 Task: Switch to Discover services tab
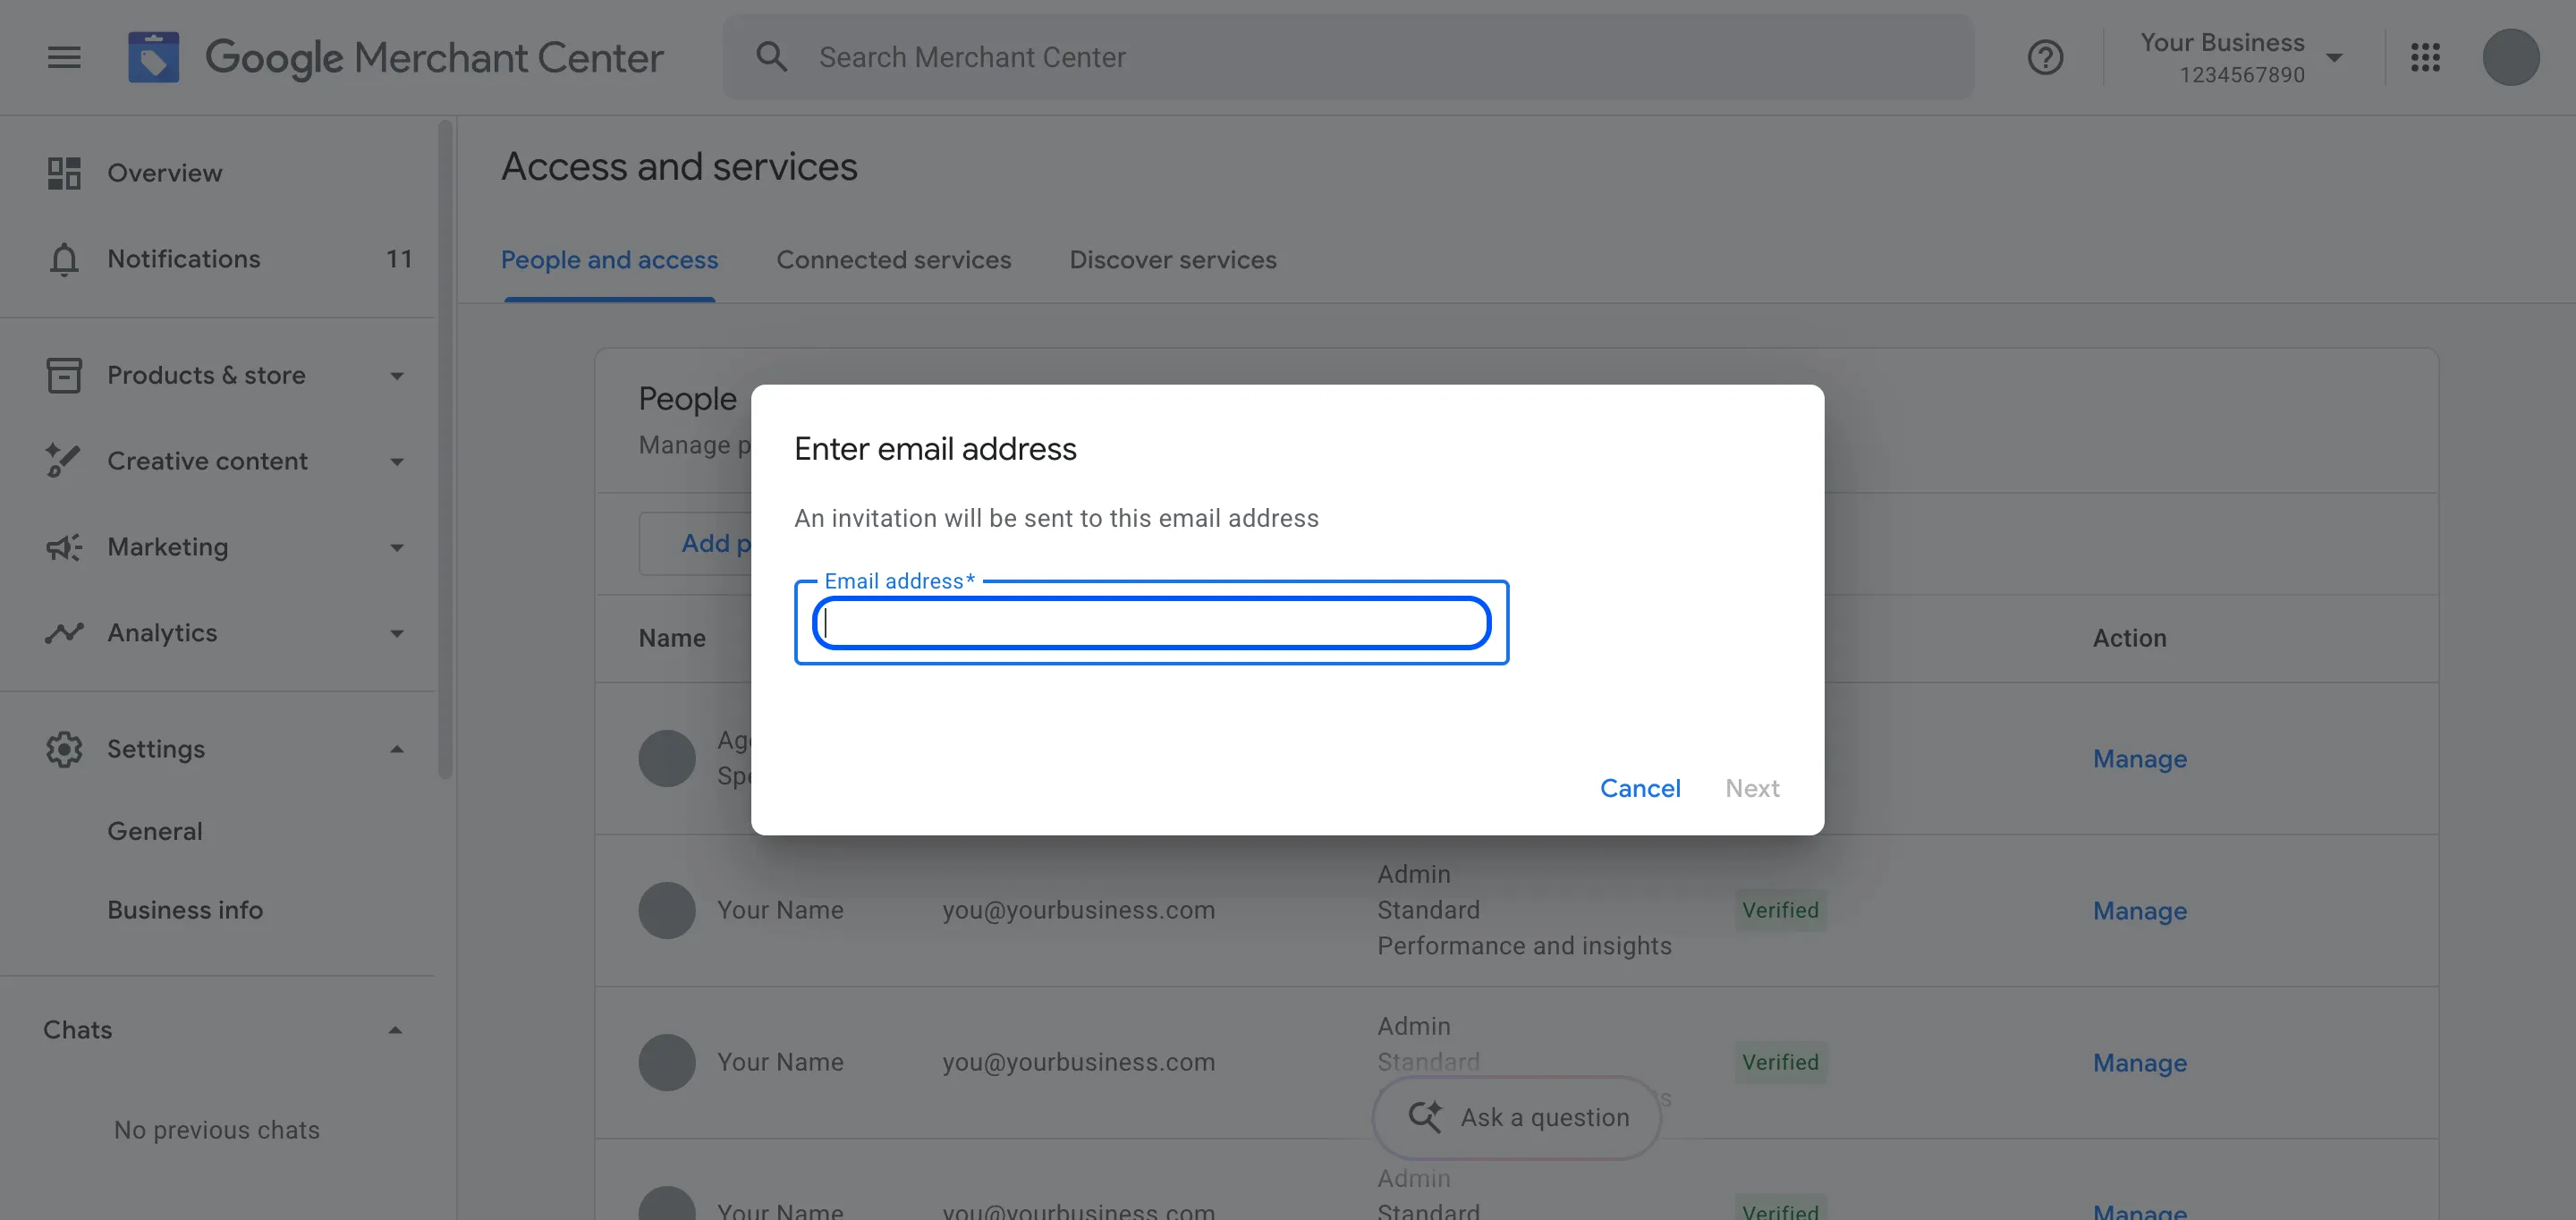1172,260
